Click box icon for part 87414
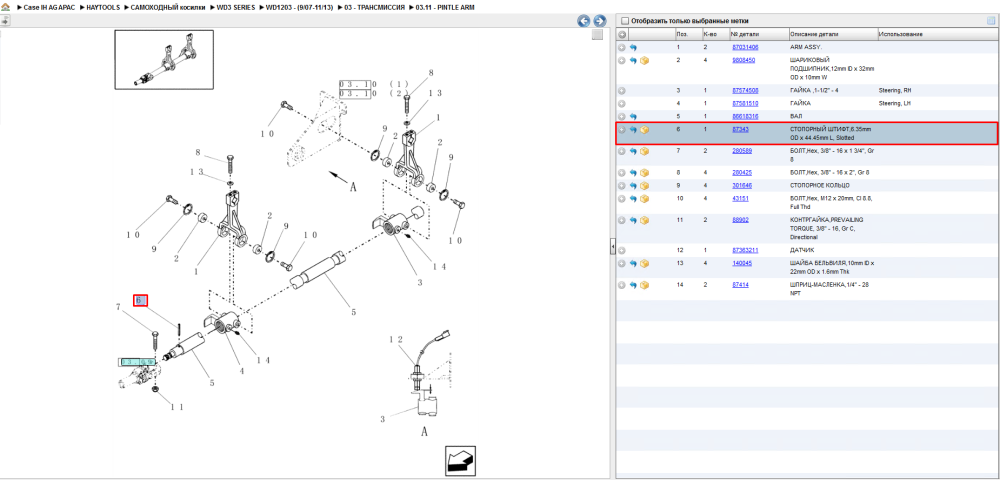Image resolution: width=1000 pixels, height=480 pixels. 645,285
